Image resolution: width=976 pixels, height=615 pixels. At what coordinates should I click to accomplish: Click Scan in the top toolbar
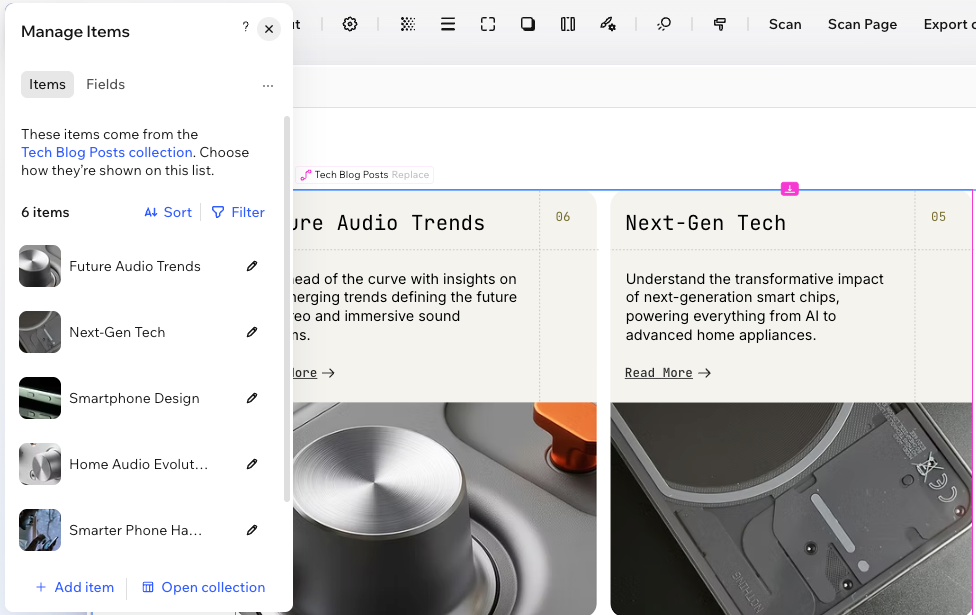785,24
